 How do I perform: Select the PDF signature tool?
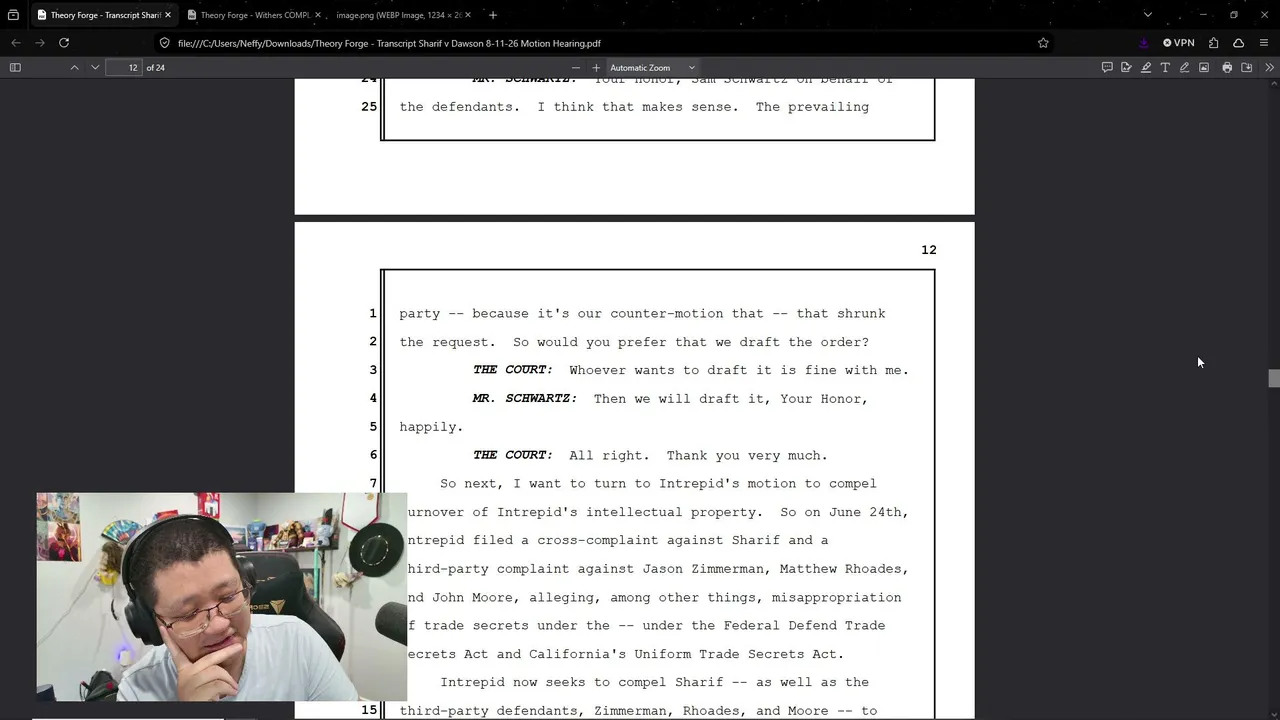(1126, 68)
